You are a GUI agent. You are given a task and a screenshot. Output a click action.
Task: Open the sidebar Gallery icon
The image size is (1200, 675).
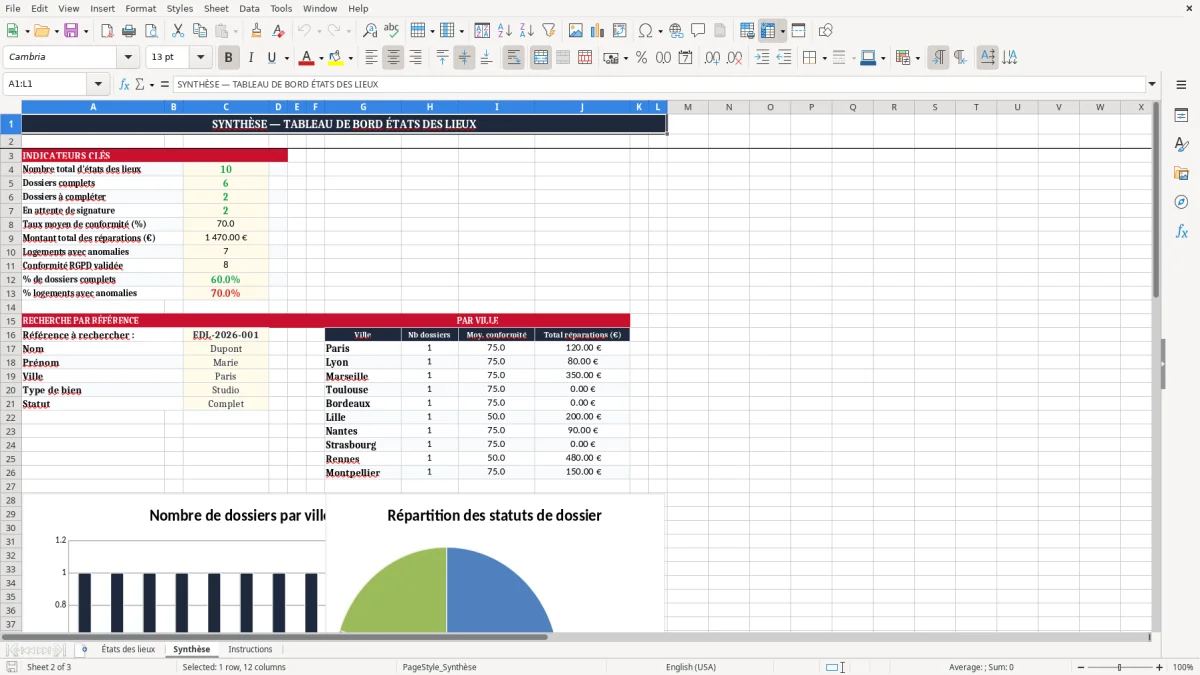pos(1181,173)
